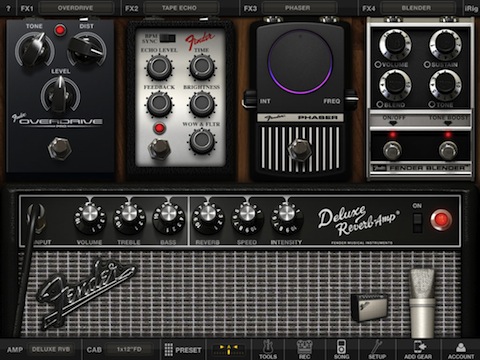Open the Preset menu
Image resolution: width=480 pixels, height=360 pixels.
[x=183, y=350]
